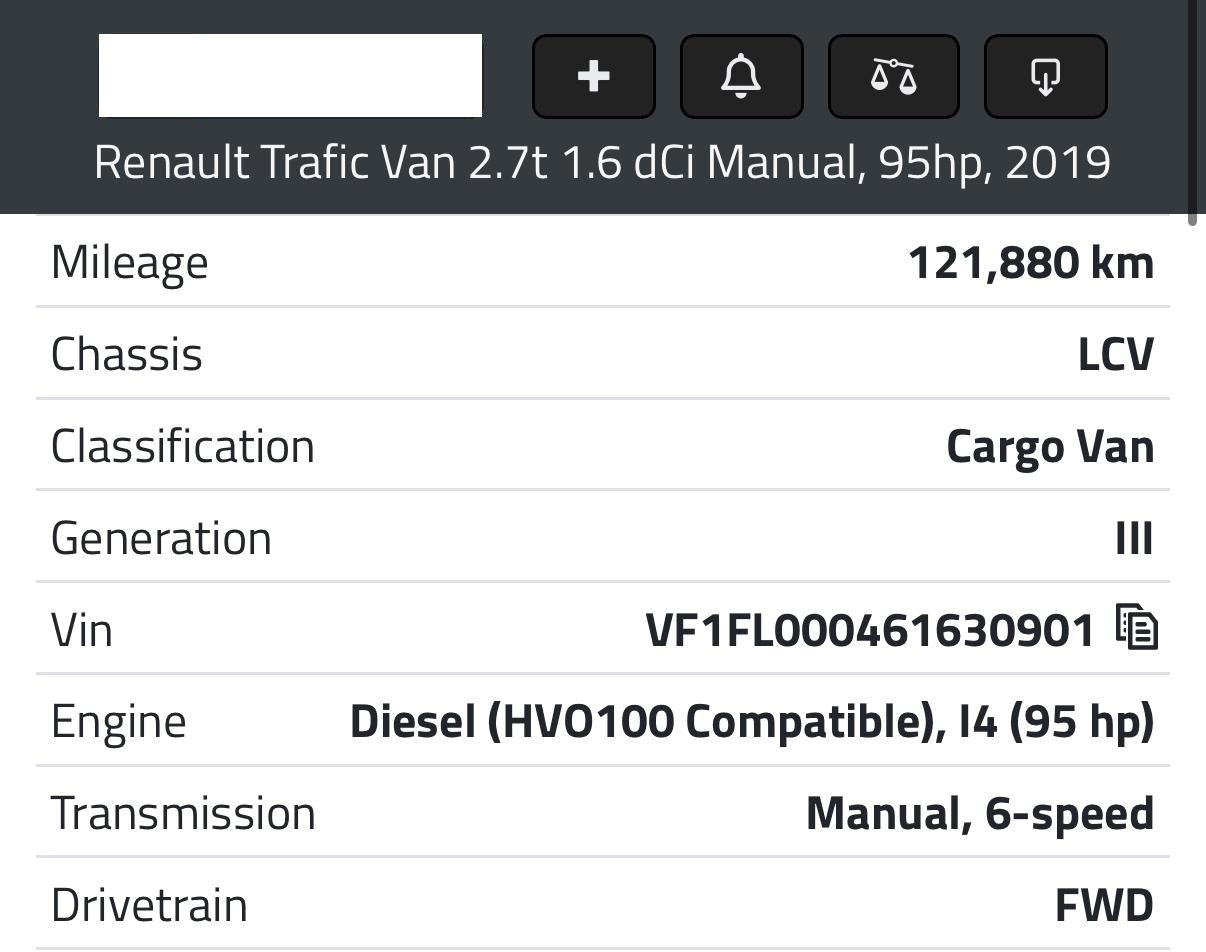
Task: Click the plus add button
Action: [594, 76]
